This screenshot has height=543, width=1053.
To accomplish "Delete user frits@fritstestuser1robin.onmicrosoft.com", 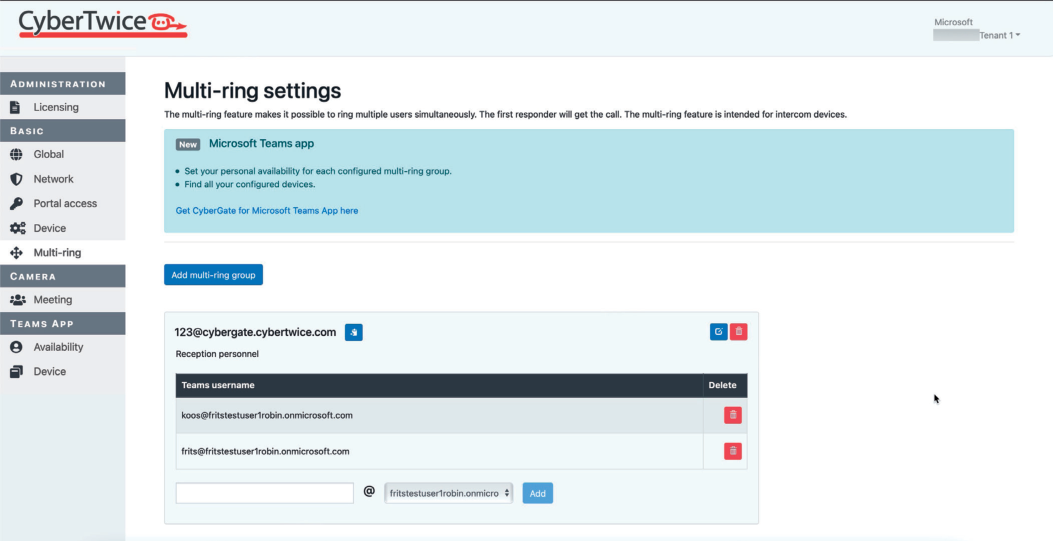I will click(x=733, y=451).
